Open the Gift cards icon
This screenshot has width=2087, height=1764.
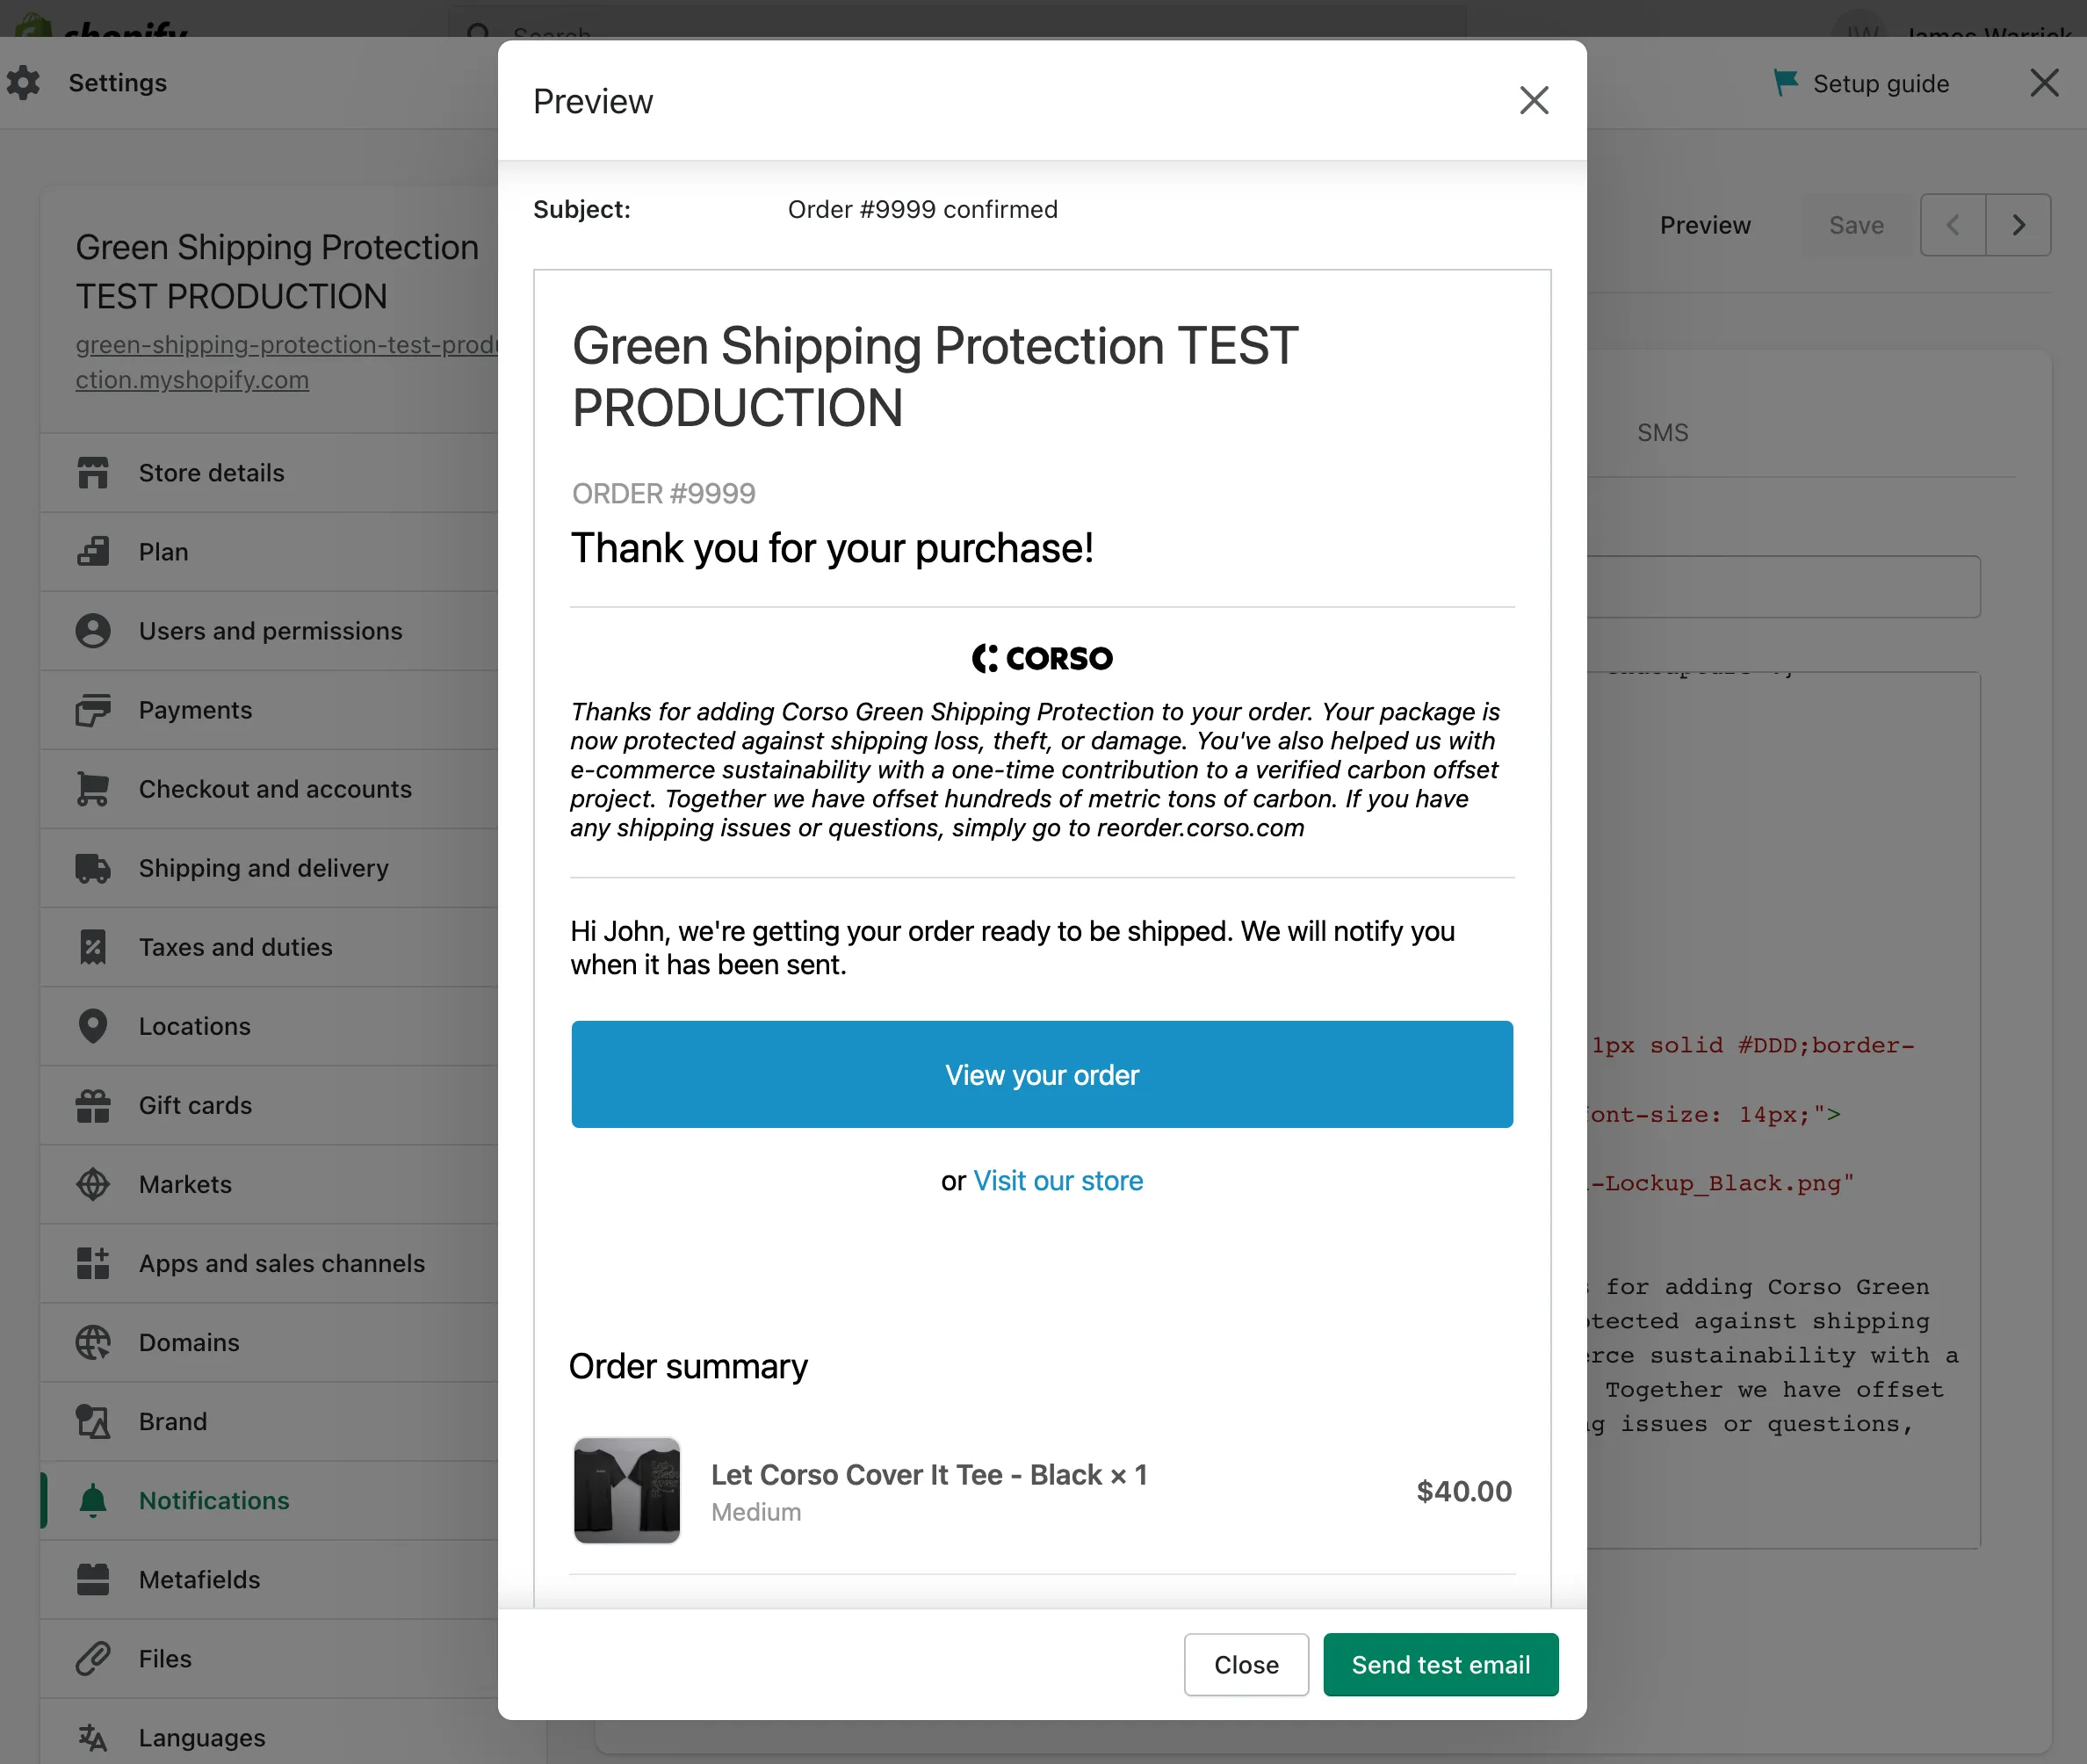[93, 1105]
